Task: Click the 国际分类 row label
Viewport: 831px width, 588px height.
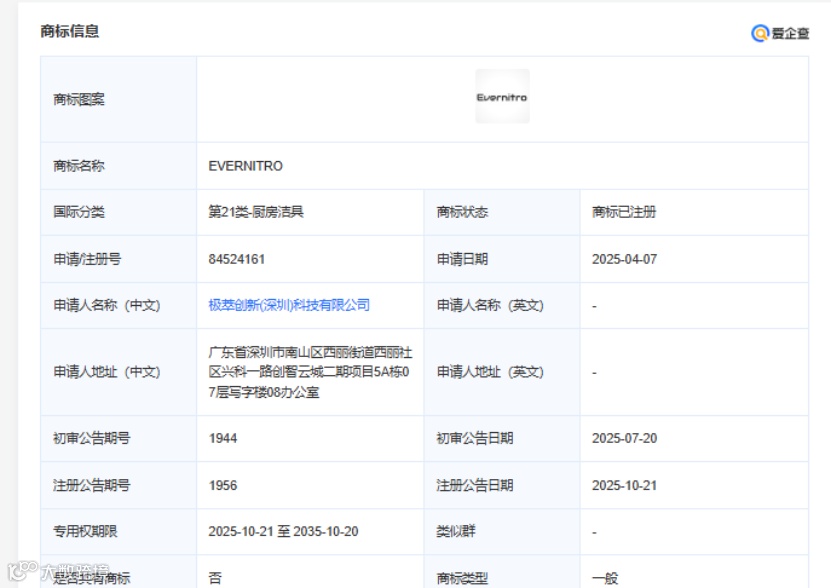Action: [x=78, y=212]
